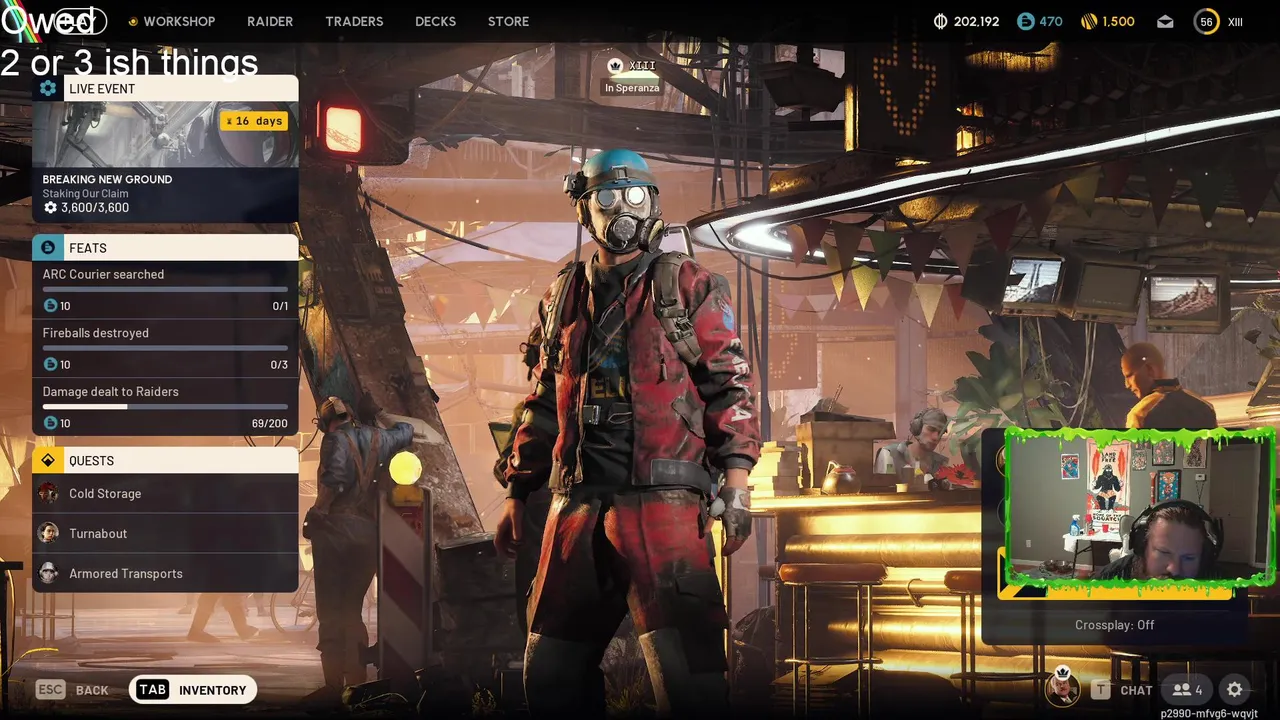Click the ARC Courier searched feat
1280x720 pixels.
165,290
